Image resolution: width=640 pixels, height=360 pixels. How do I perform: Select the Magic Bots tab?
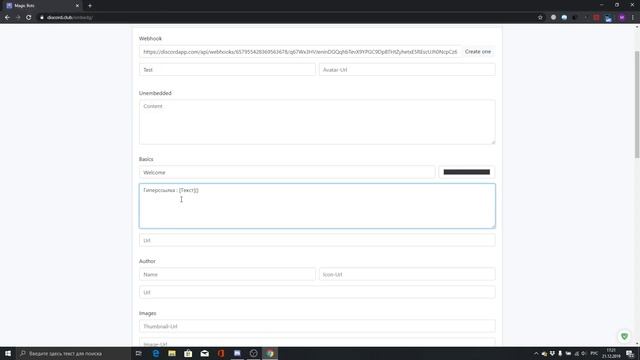coord(42,6)
